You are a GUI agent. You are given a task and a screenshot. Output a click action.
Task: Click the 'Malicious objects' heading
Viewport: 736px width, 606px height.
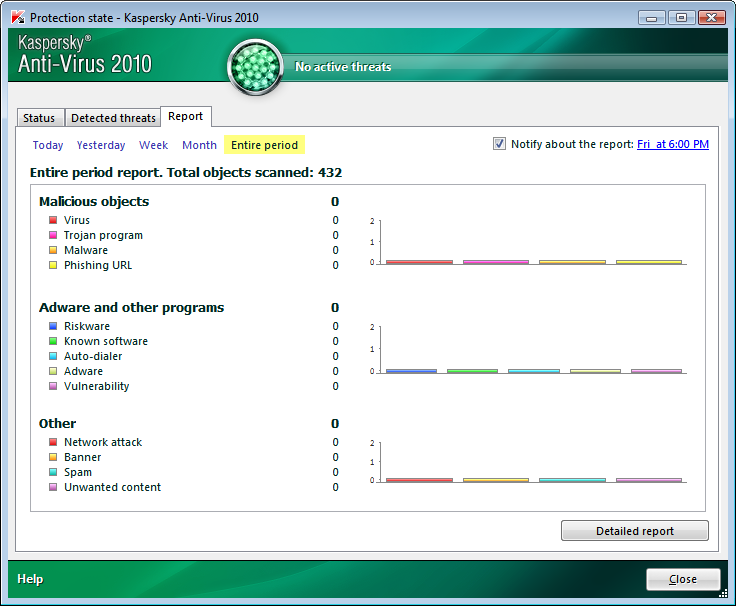94,201
